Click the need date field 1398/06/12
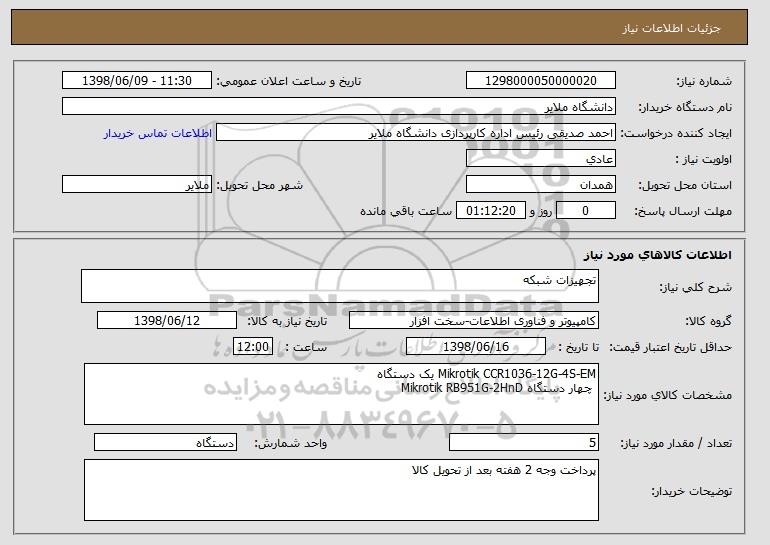The image size is (770, 545). [167, 321]
